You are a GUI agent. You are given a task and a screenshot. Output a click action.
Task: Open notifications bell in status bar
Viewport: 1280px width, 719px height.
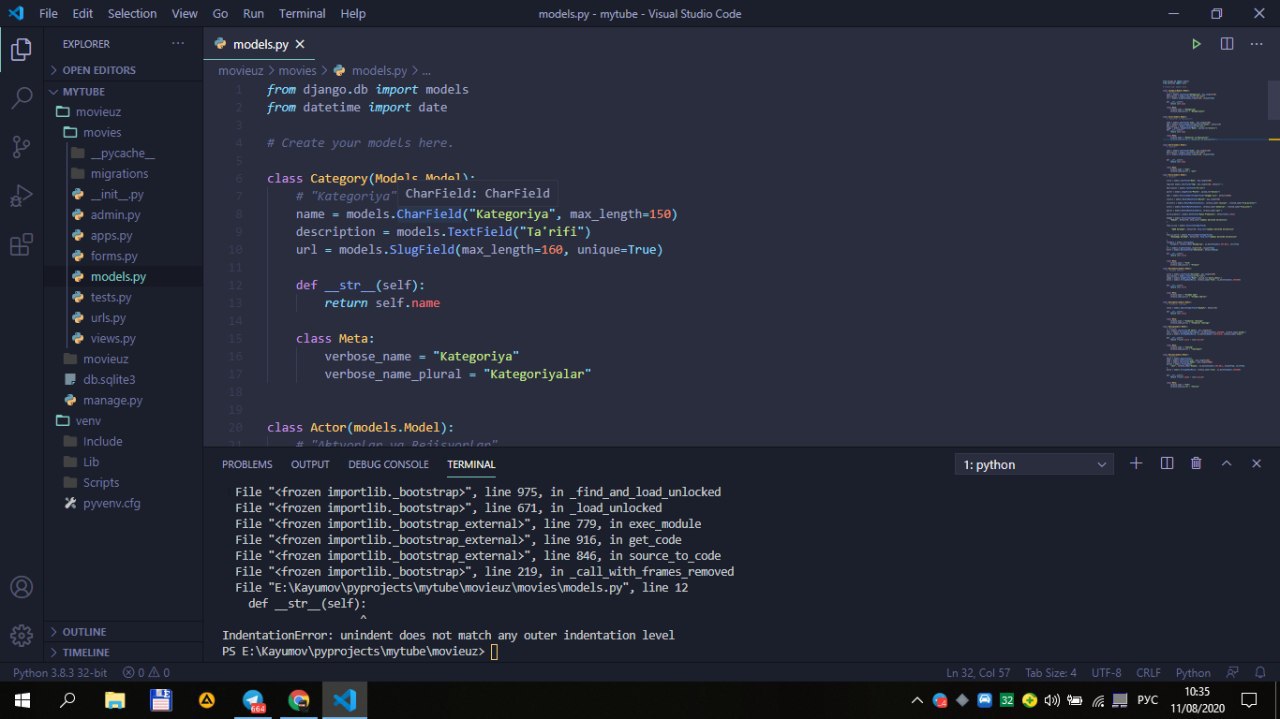pyautogui.click(x=1259, y=673)
